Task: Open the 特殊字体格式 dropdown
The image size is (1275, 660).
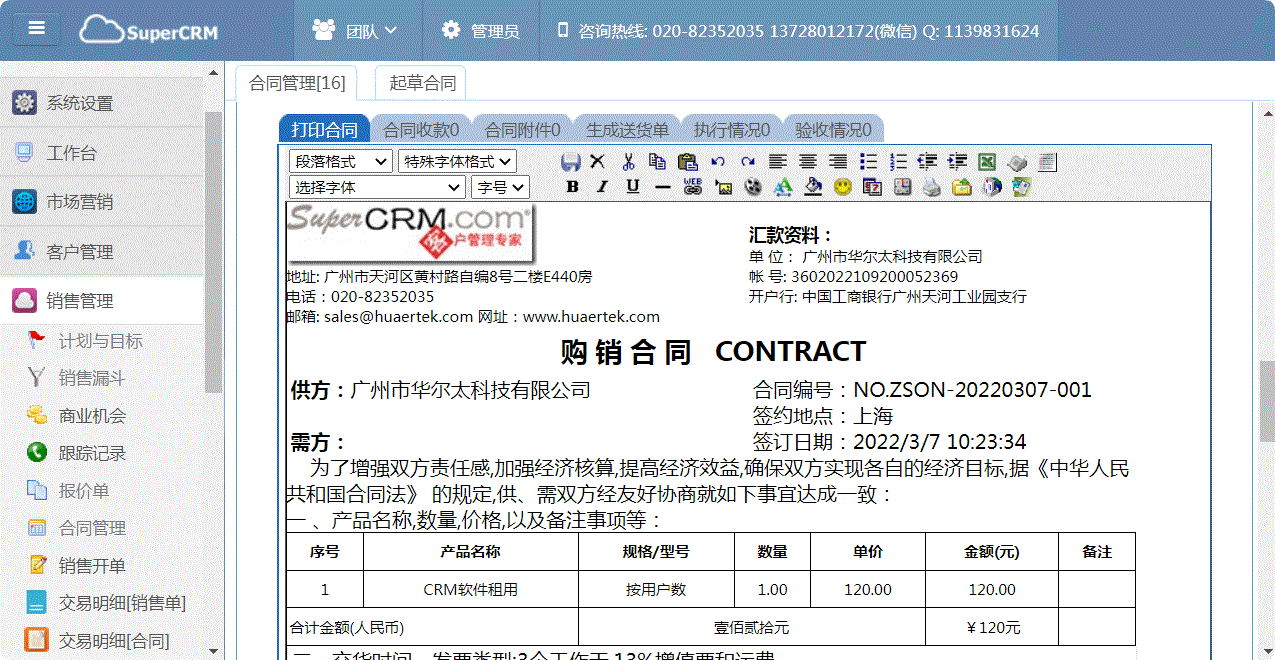Action: 457,161
